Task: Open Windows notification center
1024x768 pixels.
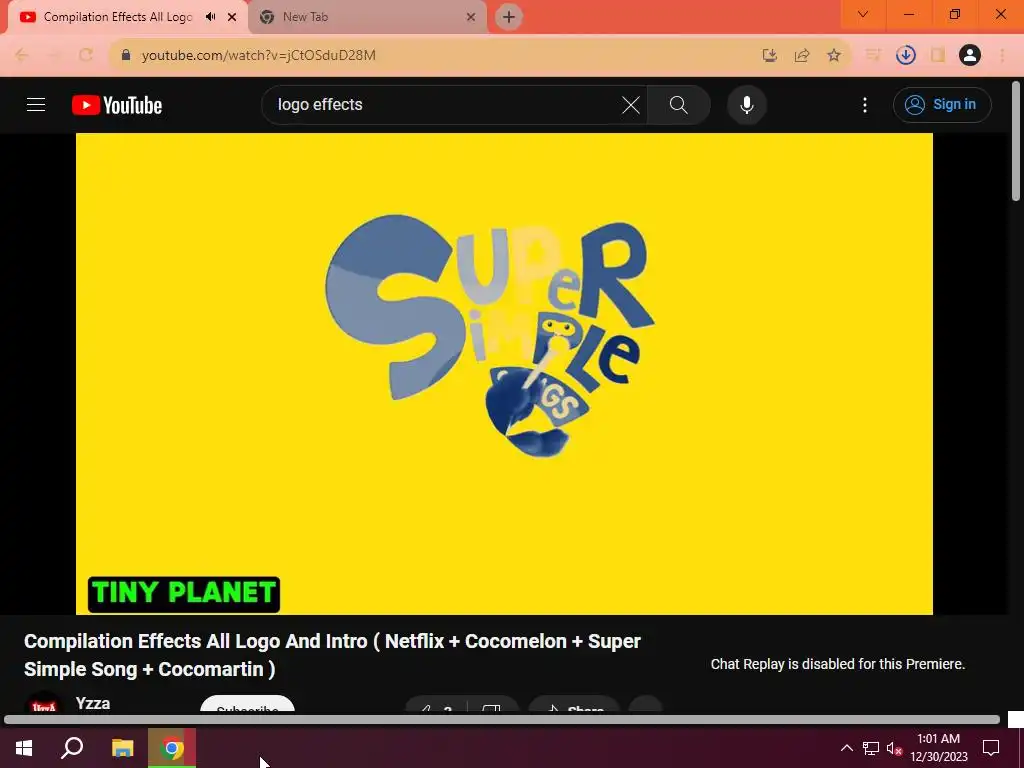Action: pos(991,748)
